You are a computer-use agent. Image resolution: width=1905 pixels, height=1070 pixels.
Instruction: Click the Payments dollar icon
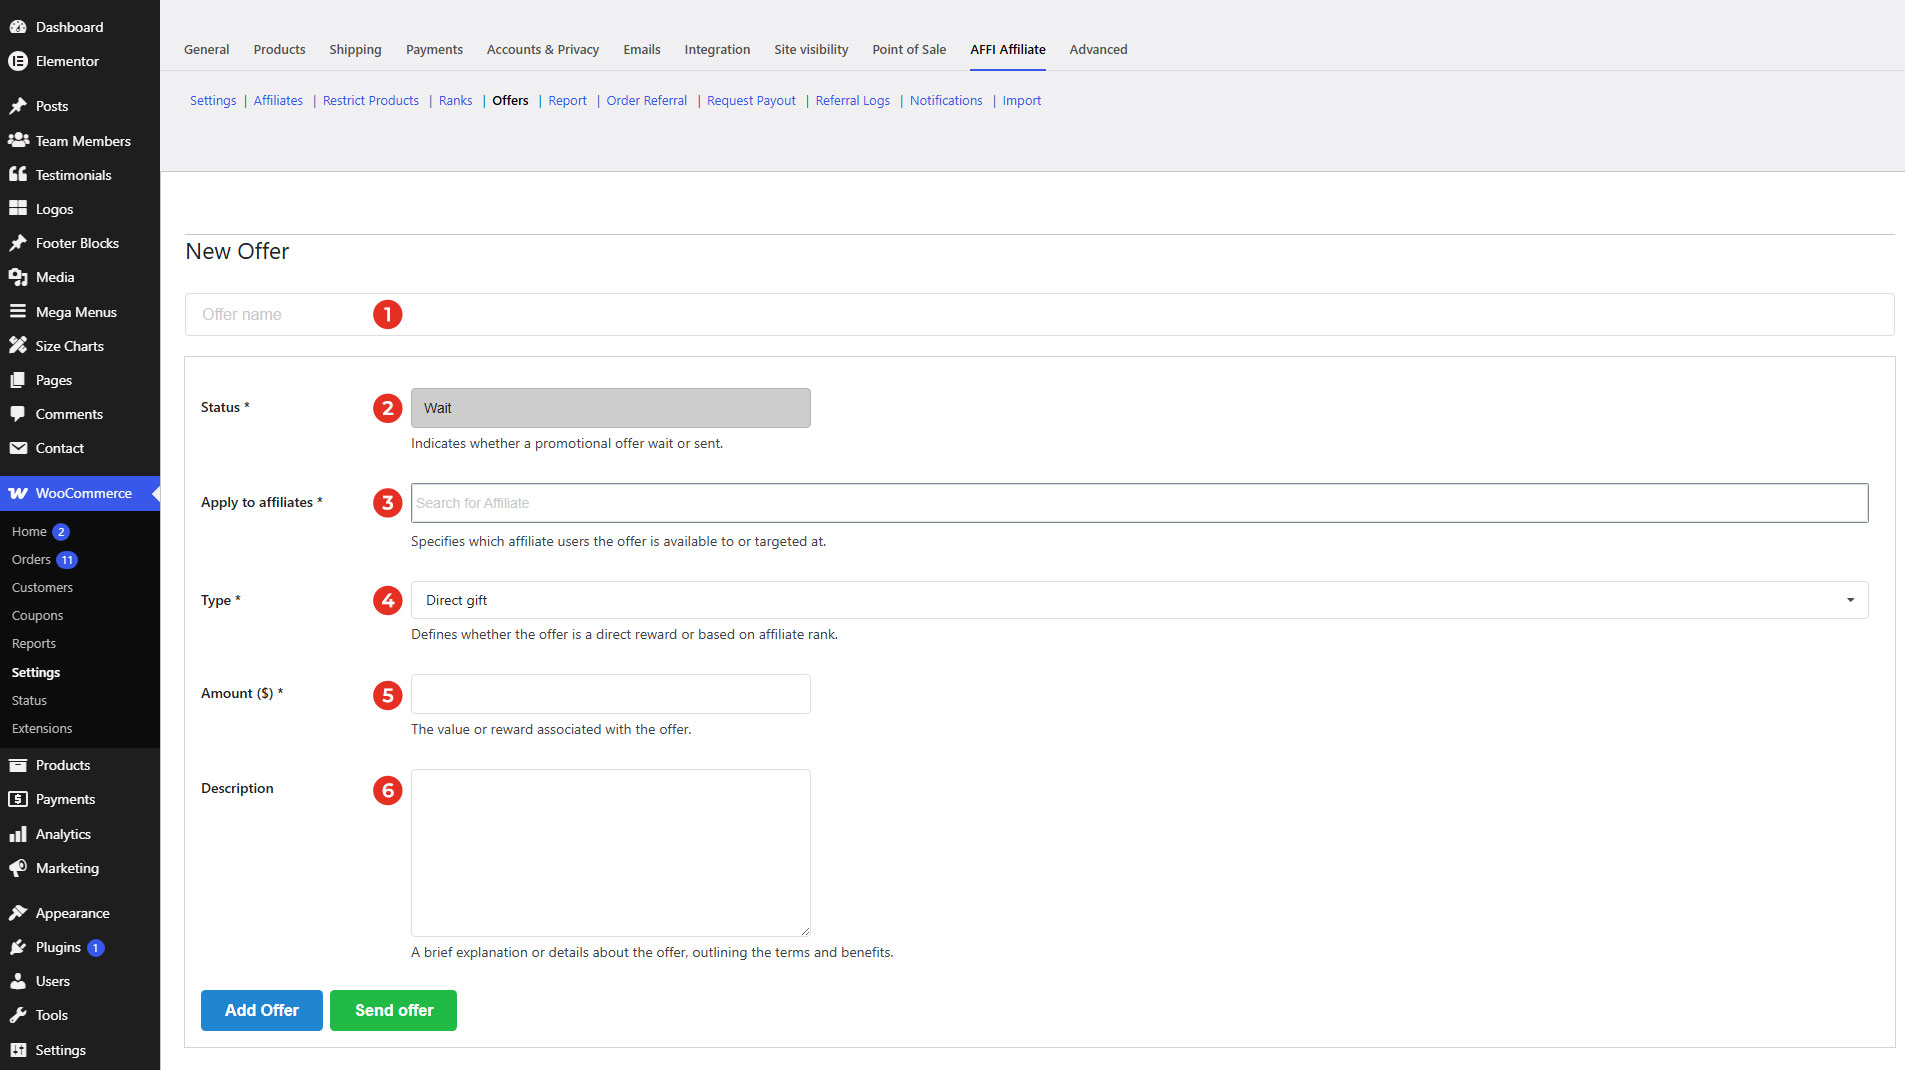point(18,799)
